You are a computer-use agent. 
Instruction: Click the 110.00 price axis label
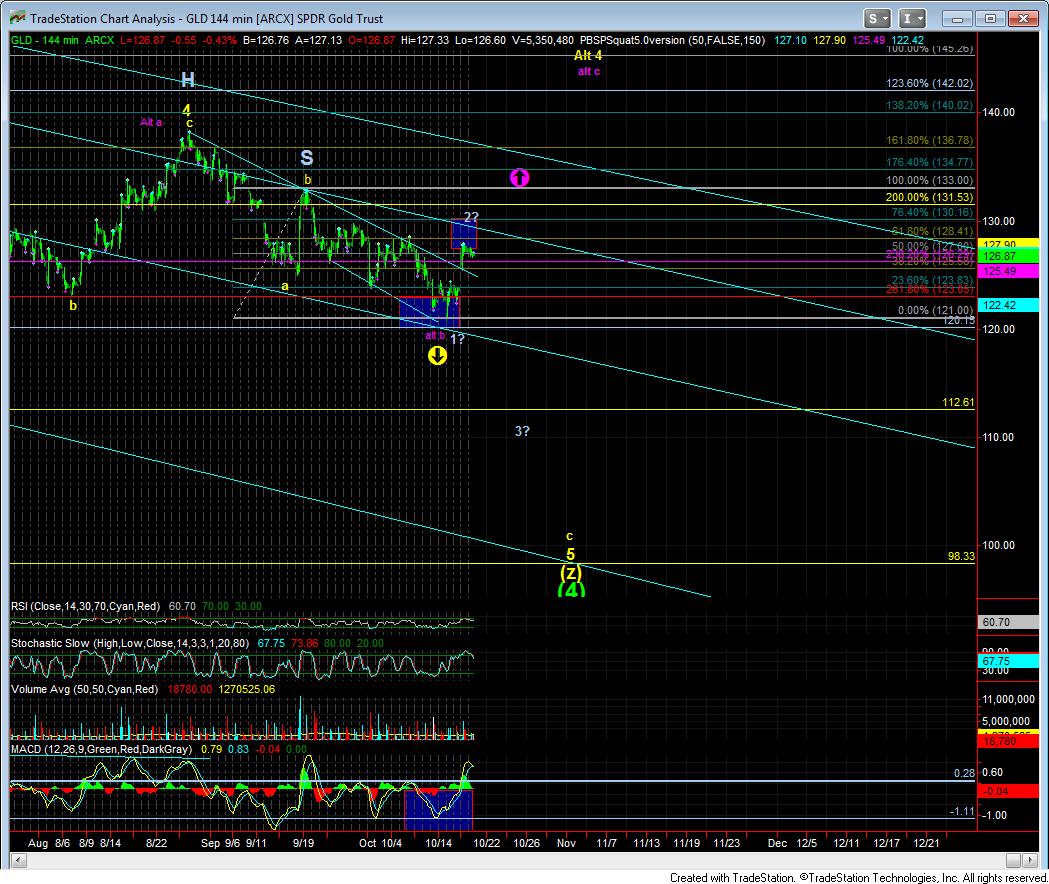point(997,437)
